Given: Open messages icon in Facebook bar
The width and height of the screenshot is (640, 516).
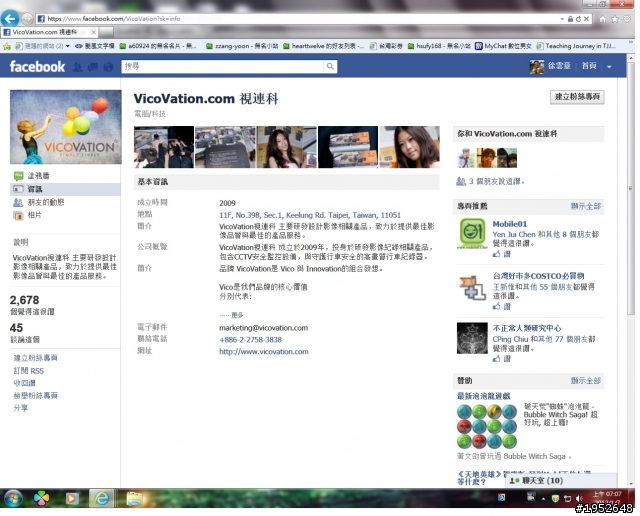Looking at the screenshot, I should (x=93, y=67).
